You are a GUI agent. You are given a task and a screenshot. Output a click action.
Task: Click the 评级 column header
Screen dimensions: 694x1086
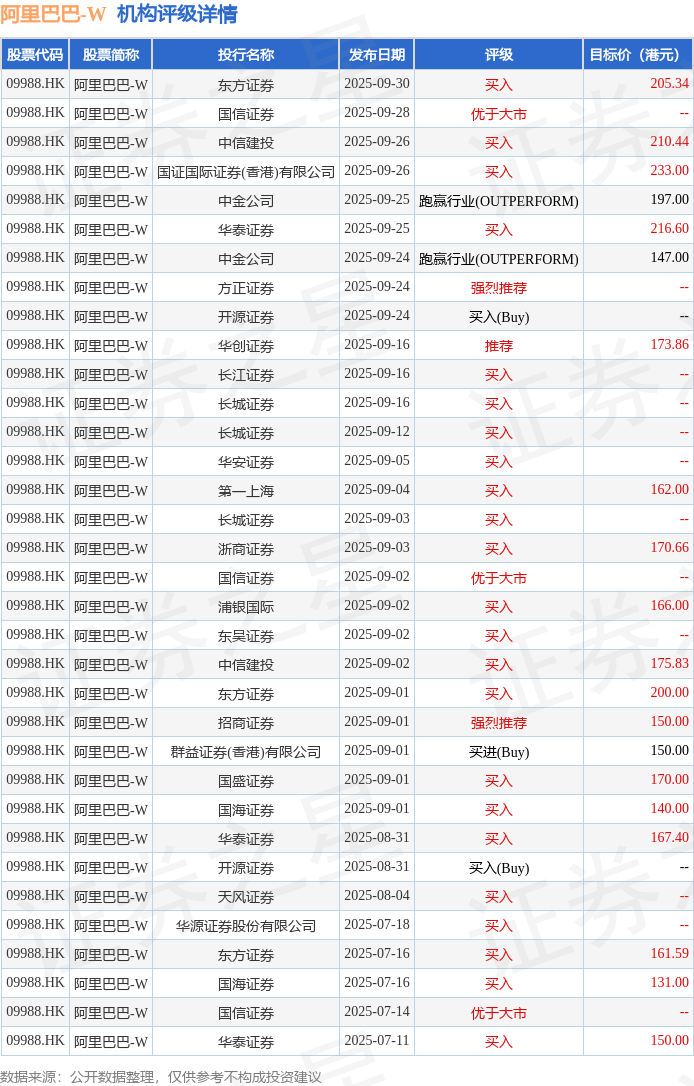pos(499,55)
